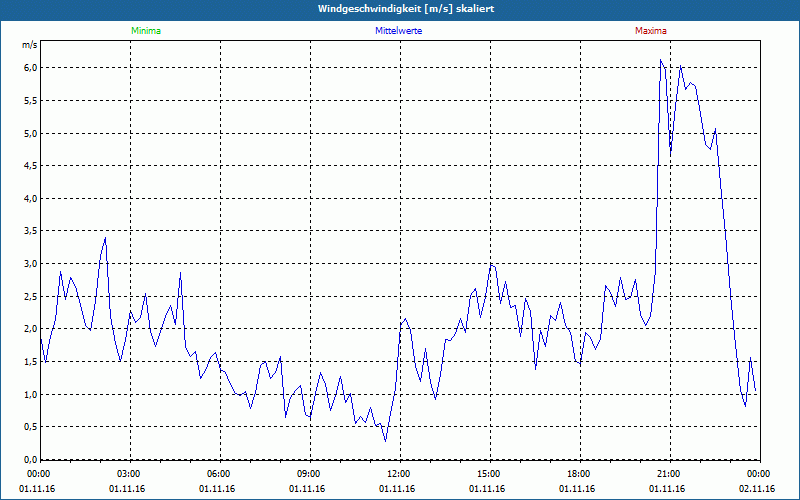The image size is (800, 500).
Task: Click the 01.11.16 date beneath 03:00
Action: tap(127, 489)
